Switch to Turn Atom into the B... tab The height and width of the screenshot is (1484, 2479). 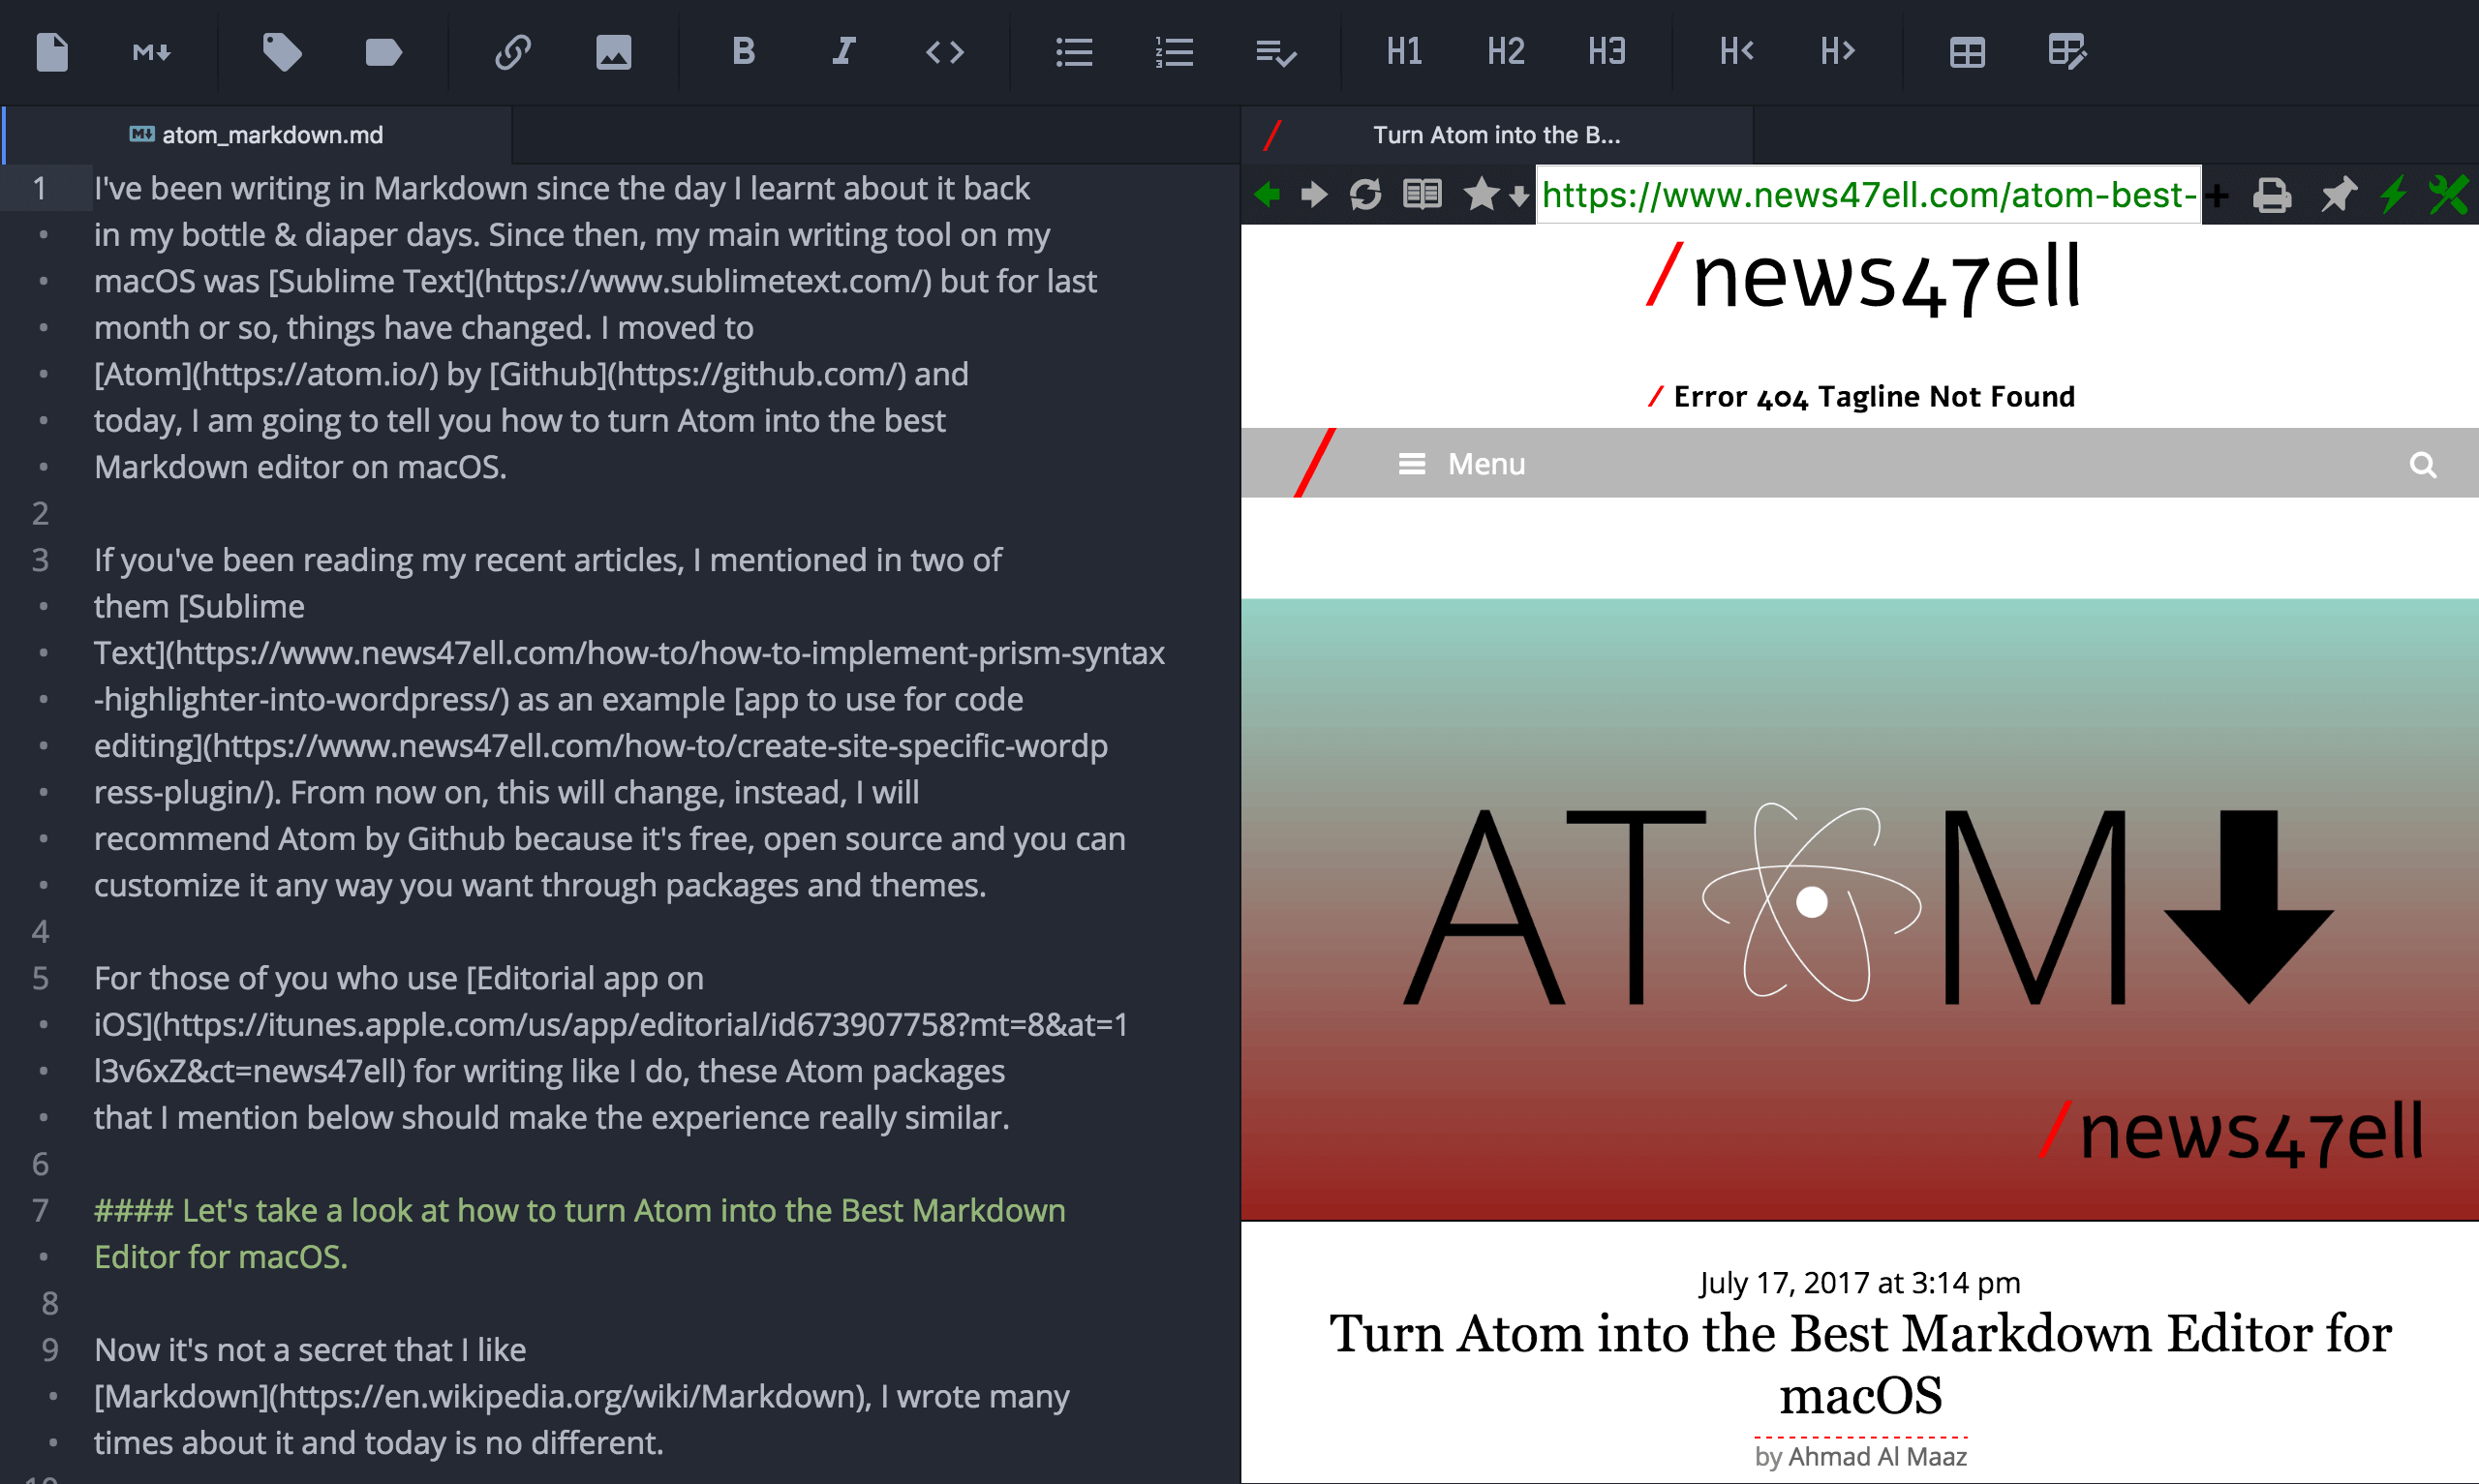click(x=1497, y=135)
